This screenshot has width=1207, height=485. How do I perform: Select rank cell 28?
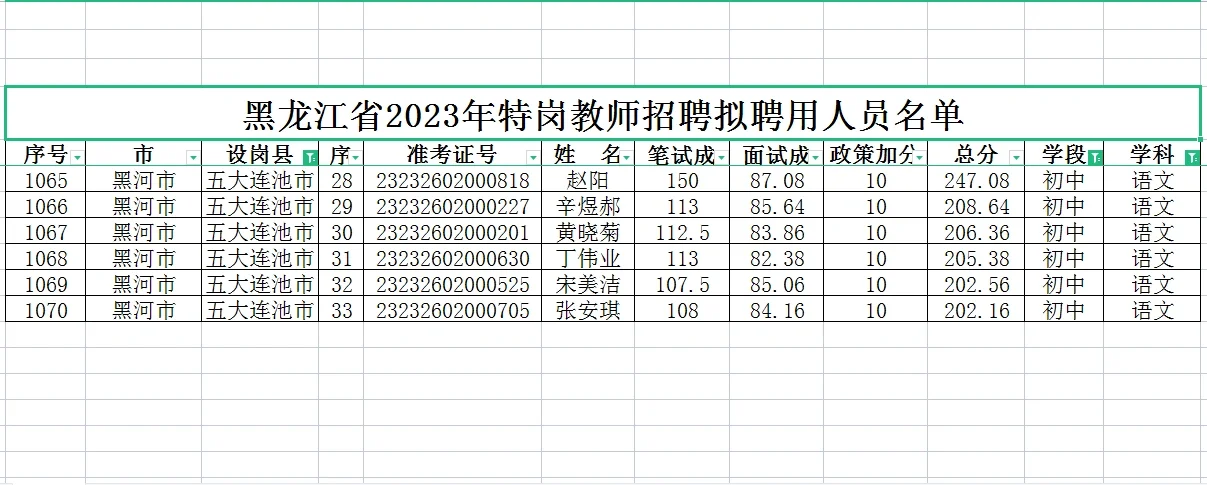(341, 181)
